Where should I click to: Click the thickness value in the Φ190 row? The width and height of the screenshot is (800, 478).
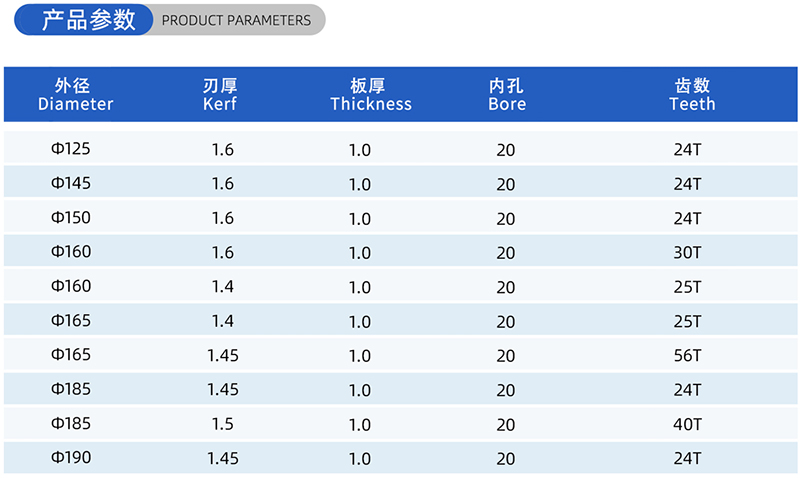(360, 459)
